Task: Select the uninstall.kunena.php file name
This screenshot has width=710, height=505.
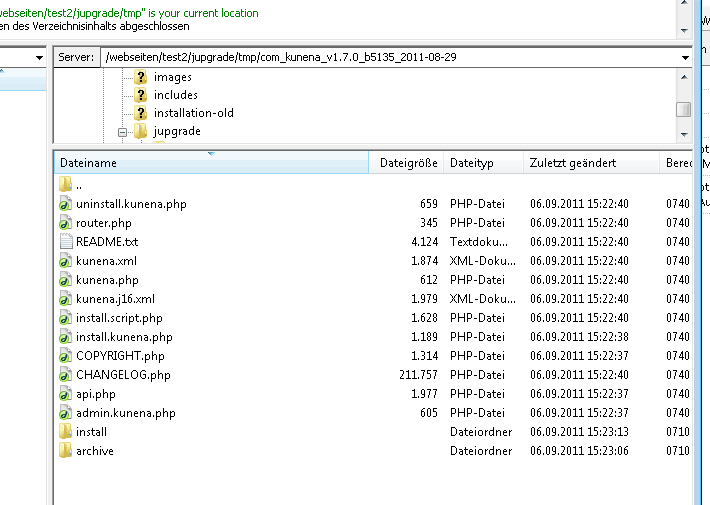Action: tap(131, 204)
